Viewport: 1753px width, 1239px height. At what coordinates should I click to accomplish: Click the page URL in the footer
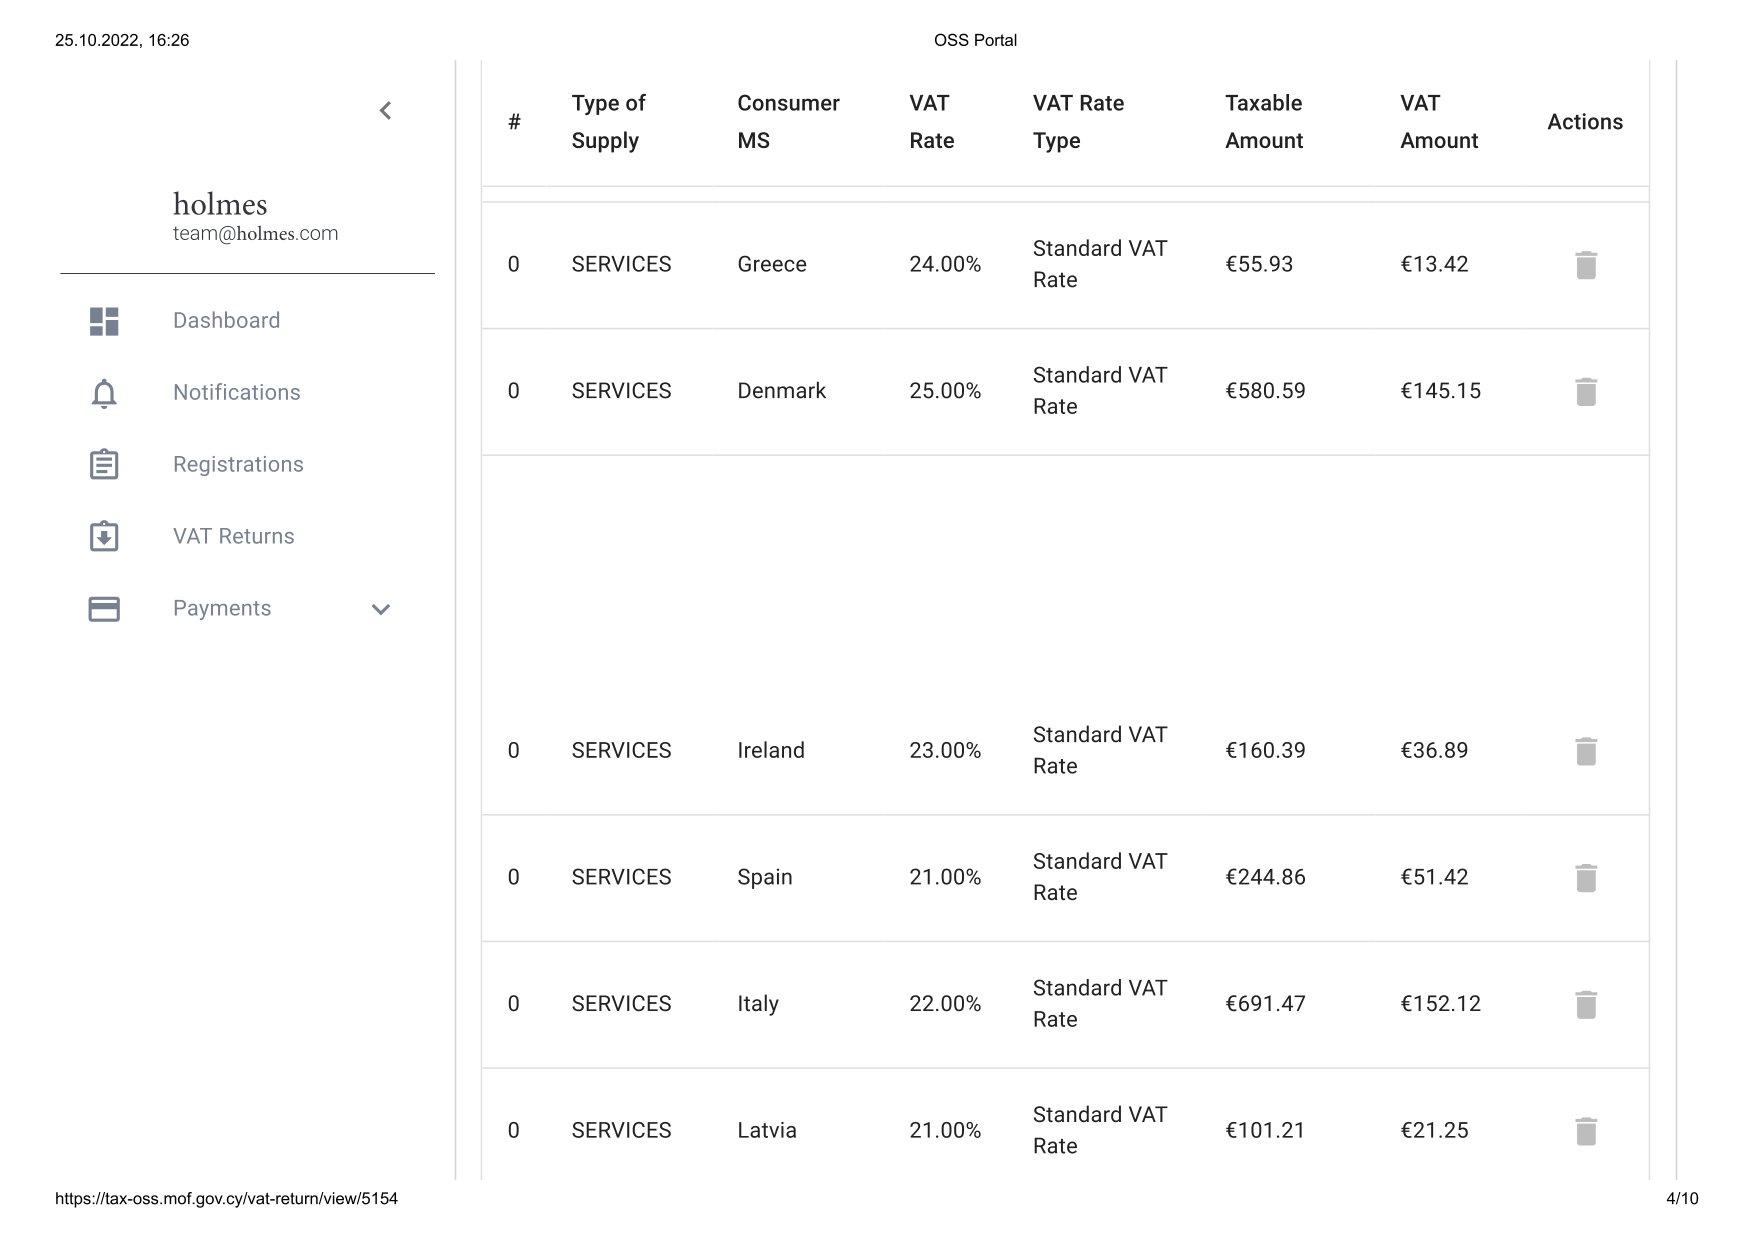(x=226, y=1198)
